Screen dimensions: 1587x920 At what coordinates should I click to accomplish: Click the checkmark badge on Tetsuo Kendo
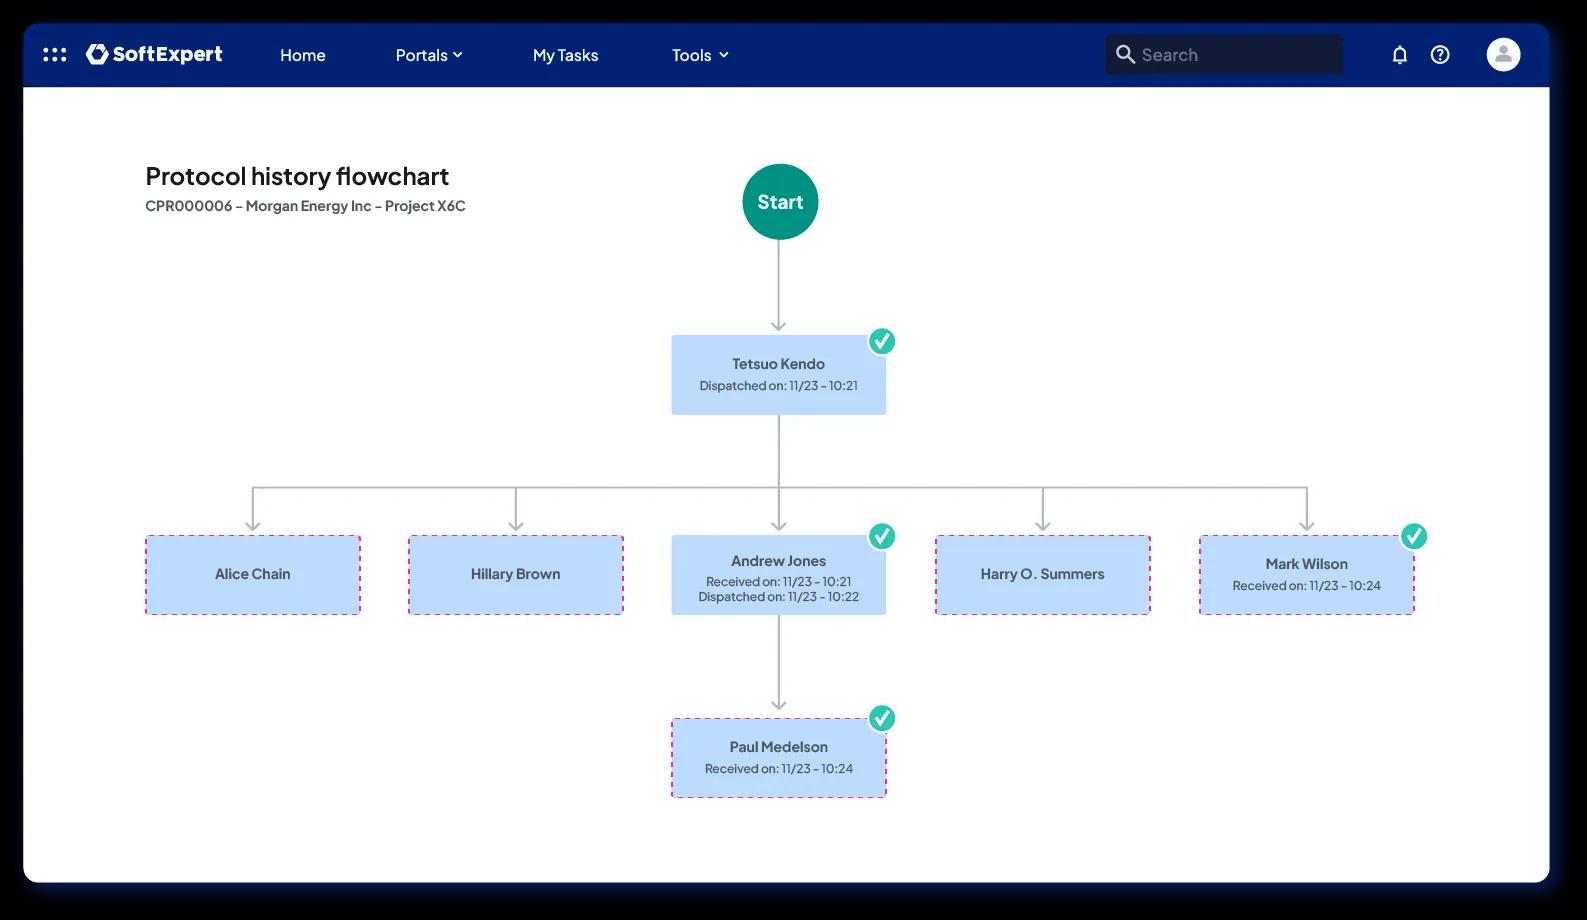(881, 341)
